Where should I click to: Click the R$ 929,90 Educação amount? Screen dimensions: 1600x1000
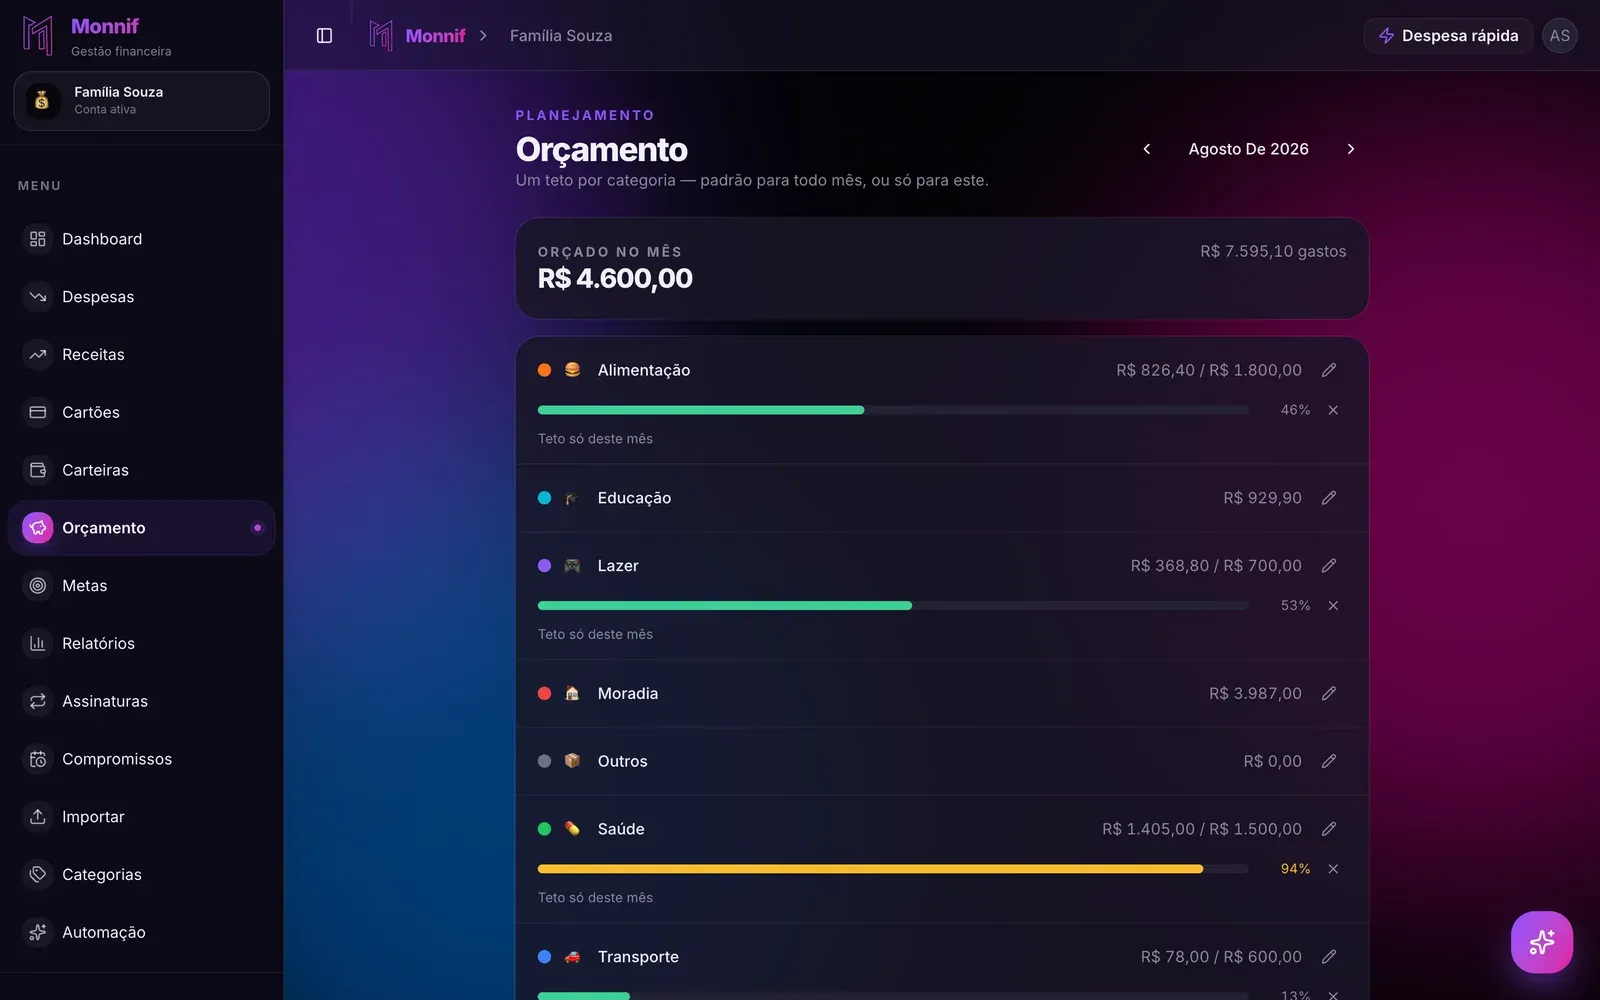1262,498
